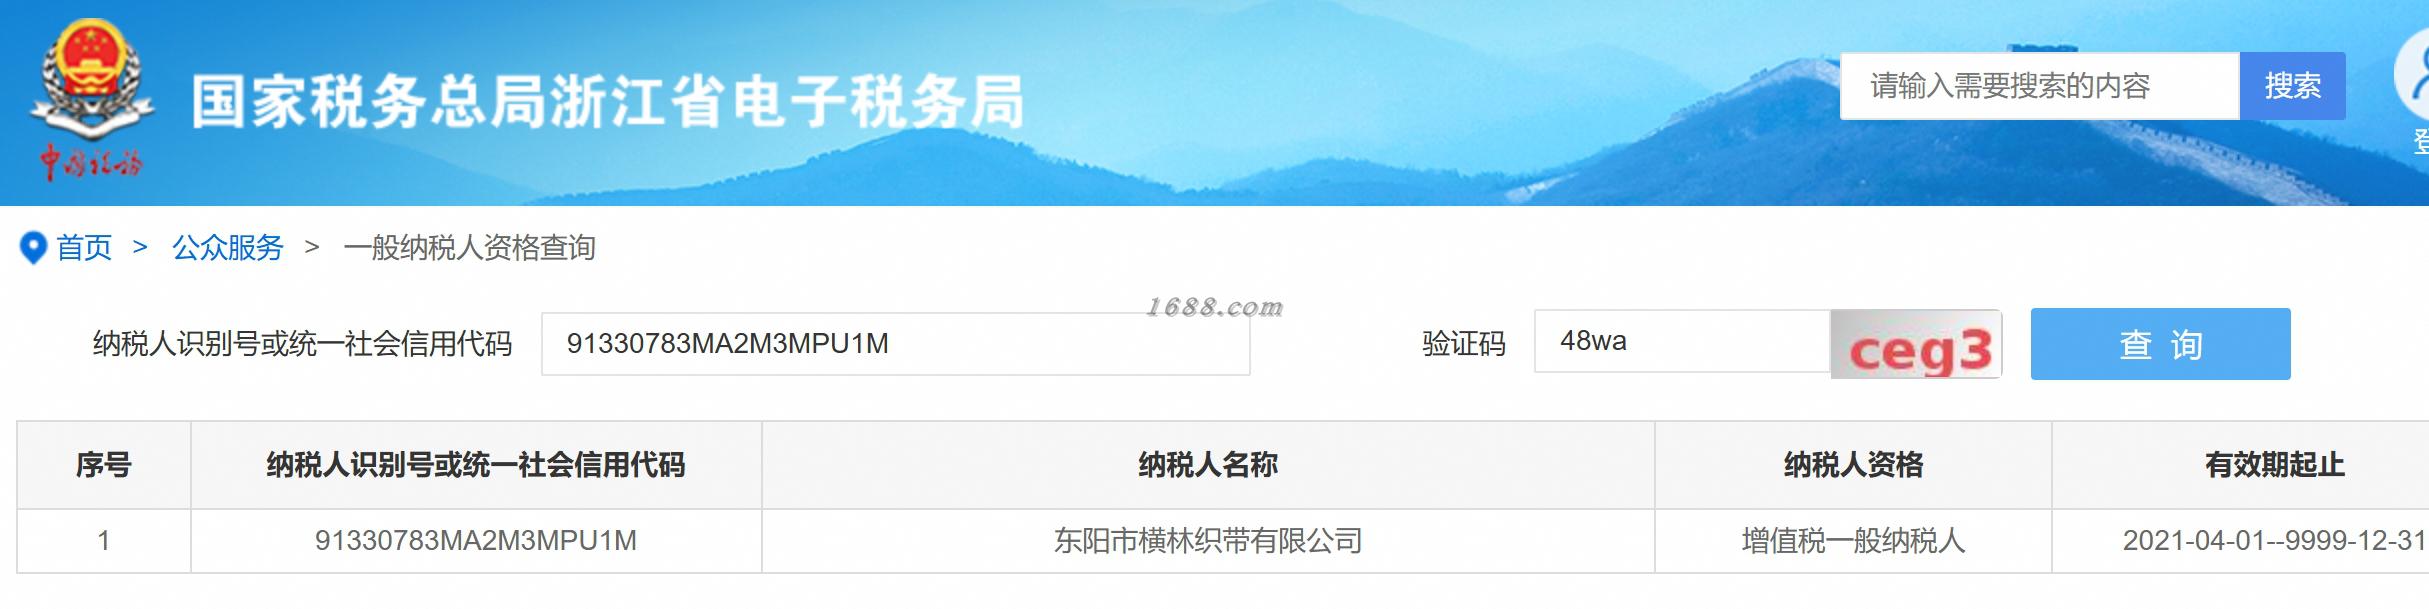The width and height of the screenshot is (2429, 609).
Task: Click the blue 搜索 search button
Action: pos(2292,86)
